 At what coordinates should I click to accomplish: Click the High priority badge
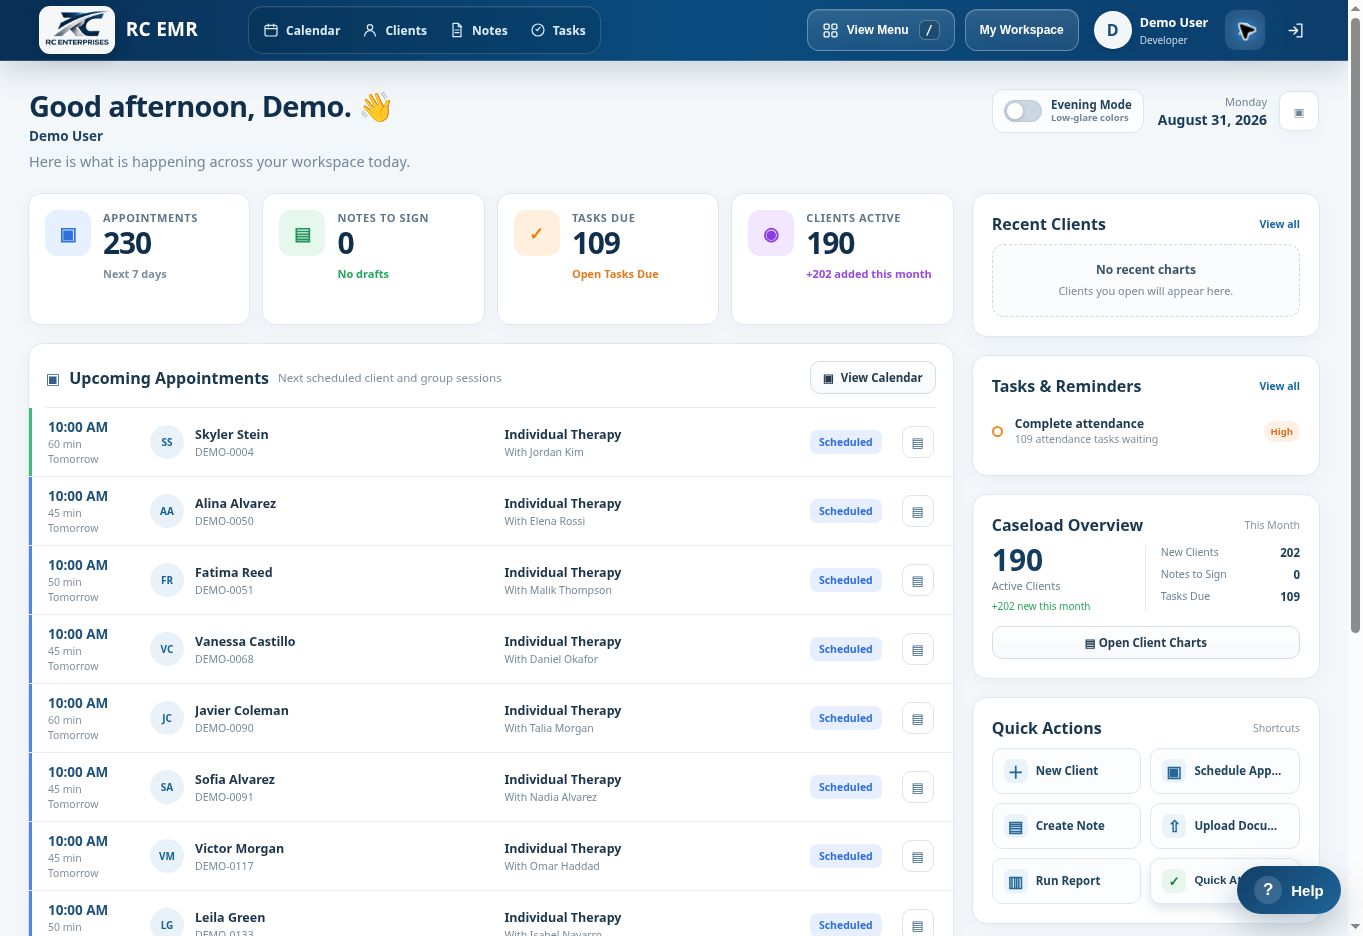[x=1281, y=432]
